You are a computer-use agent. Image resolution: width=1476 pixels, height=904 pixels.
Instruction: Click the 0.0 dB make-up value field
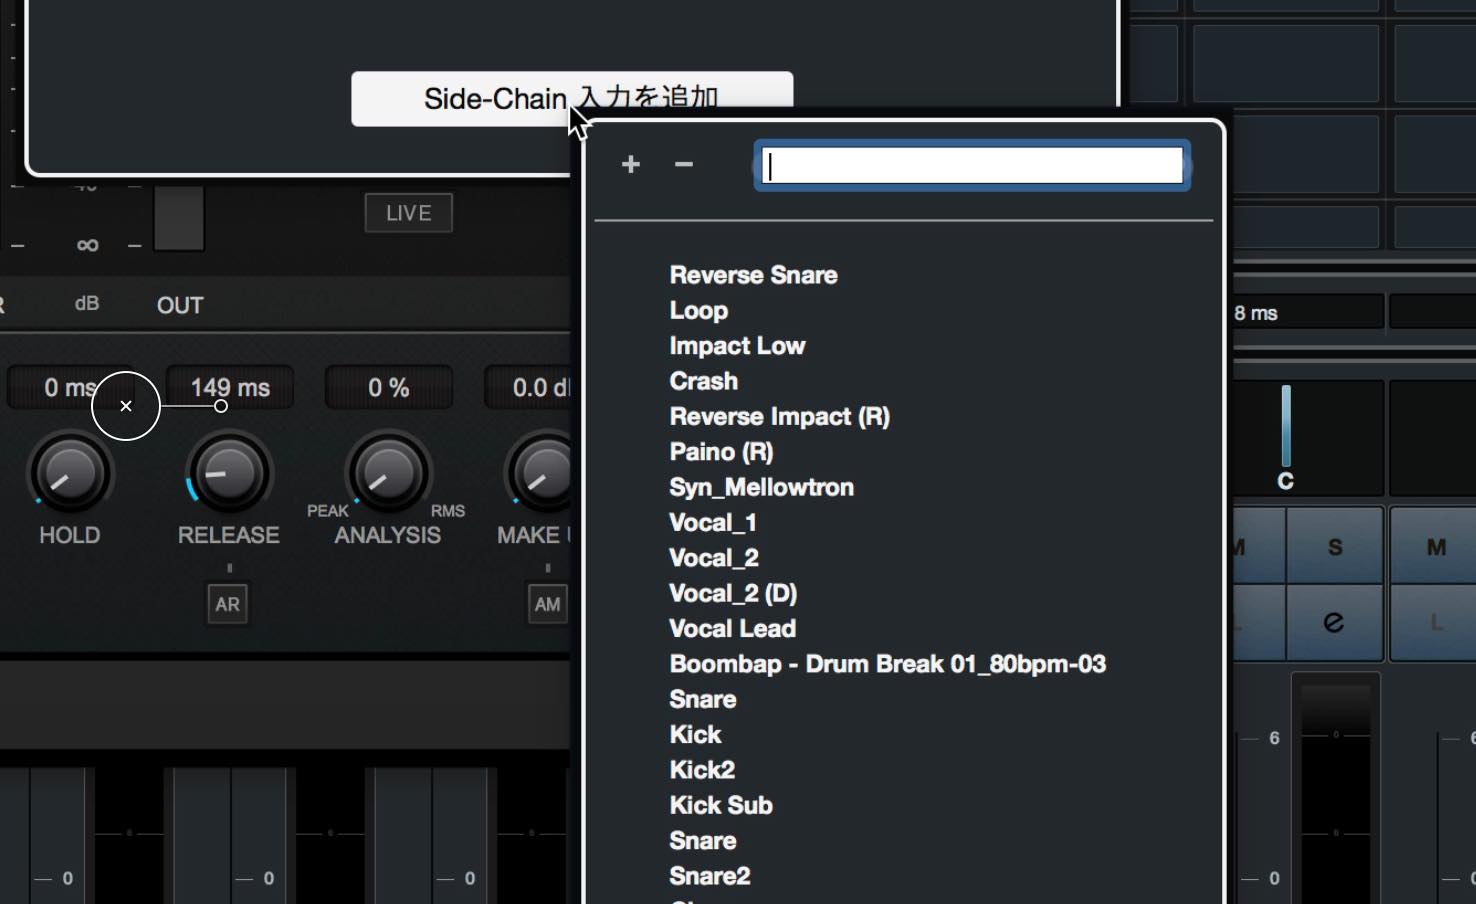point(529,388)
